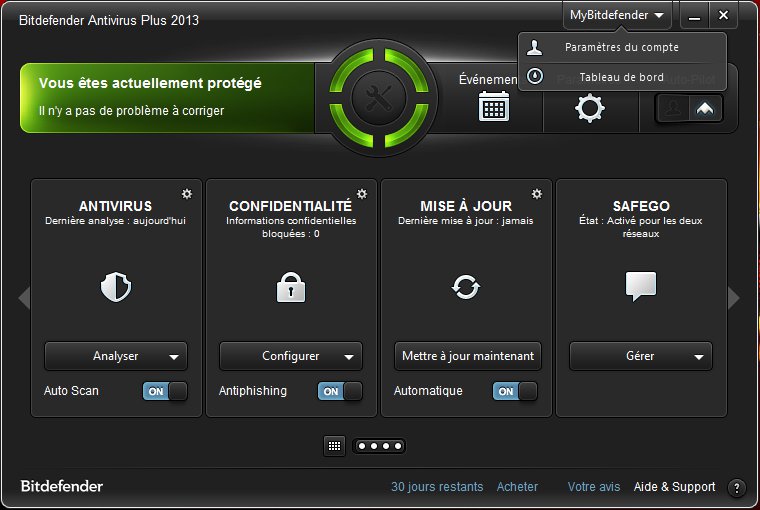This screenshot has width=760, height=510.
Task: Expand the Gérer dropdown
Action: pyautogui.click(x=699, y=356)
